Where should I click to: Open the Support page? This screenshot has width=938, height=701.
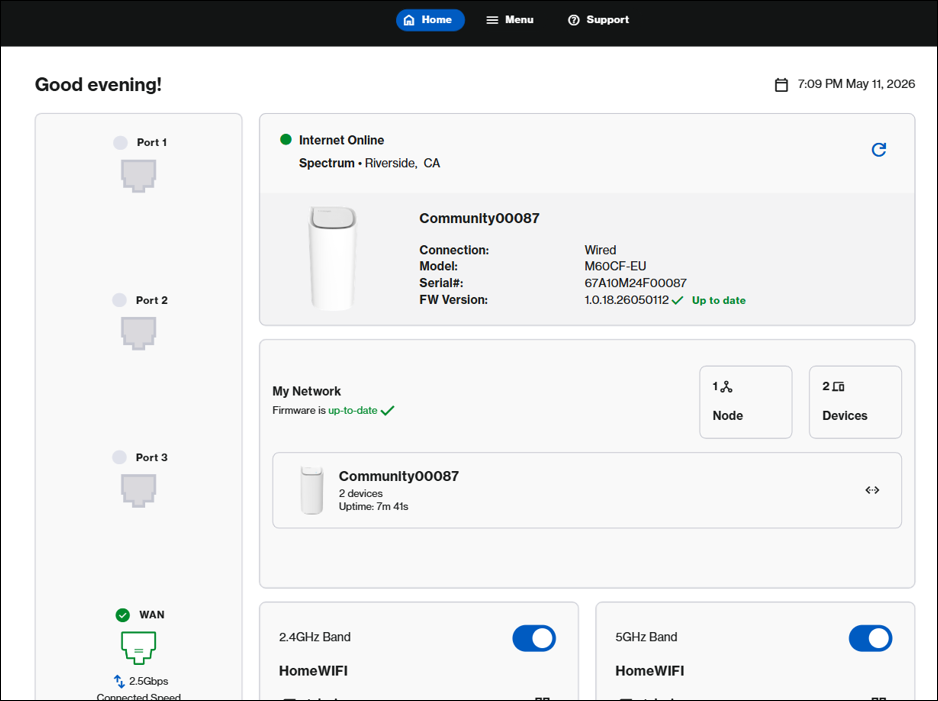[x=598, y=20]
